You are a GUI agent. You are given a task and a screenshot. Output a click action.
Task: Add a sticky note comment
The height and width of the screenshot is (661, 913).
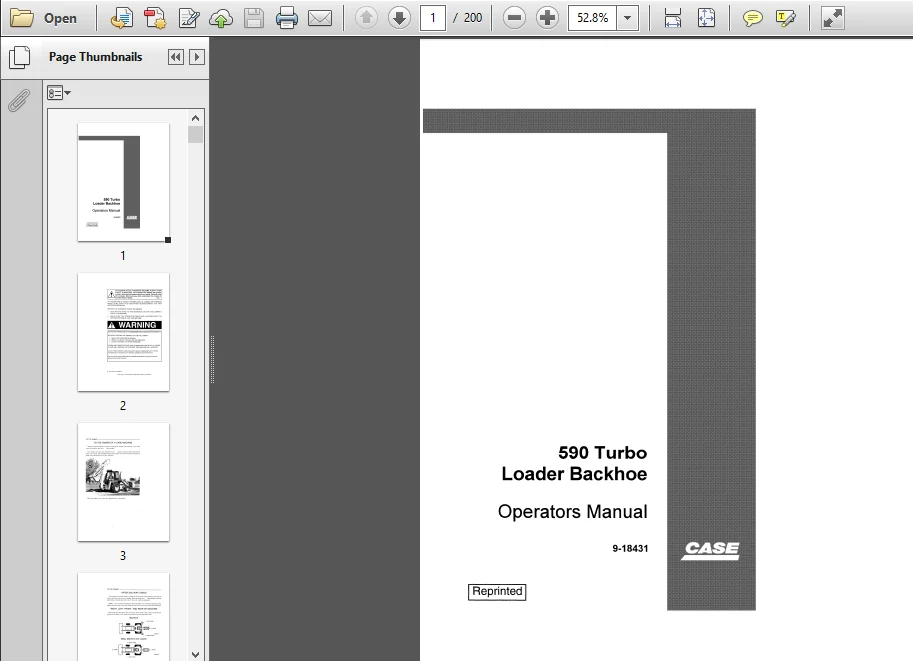point(752,19)
